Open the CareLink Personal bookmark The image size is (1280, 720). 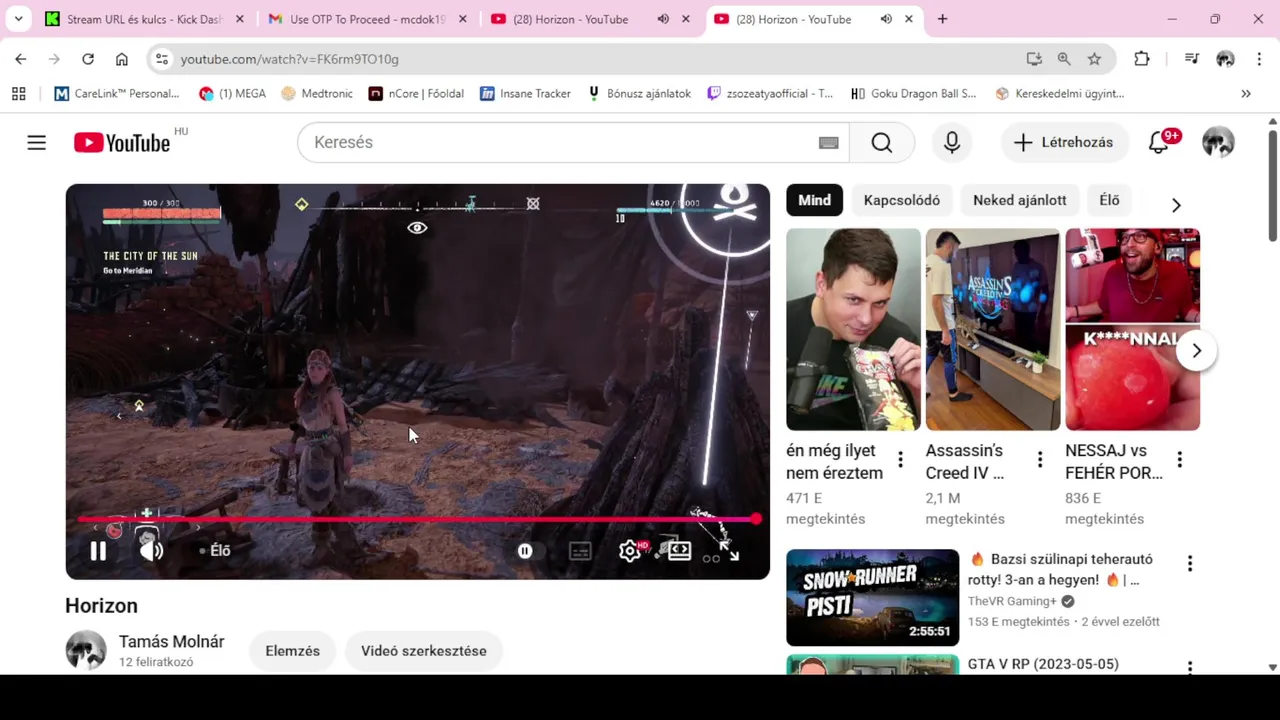pyautogui.click(x=117, y=93)
